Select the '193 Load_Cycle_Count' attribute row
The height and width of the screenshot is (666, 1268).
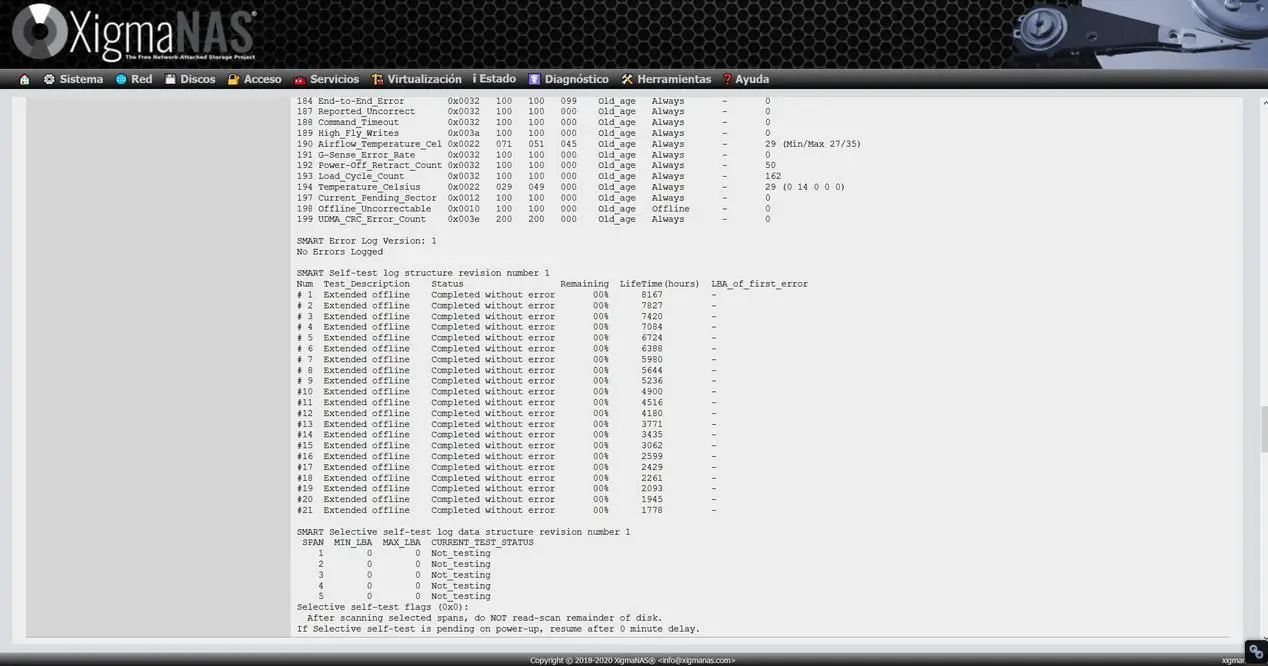pos(539,176)
